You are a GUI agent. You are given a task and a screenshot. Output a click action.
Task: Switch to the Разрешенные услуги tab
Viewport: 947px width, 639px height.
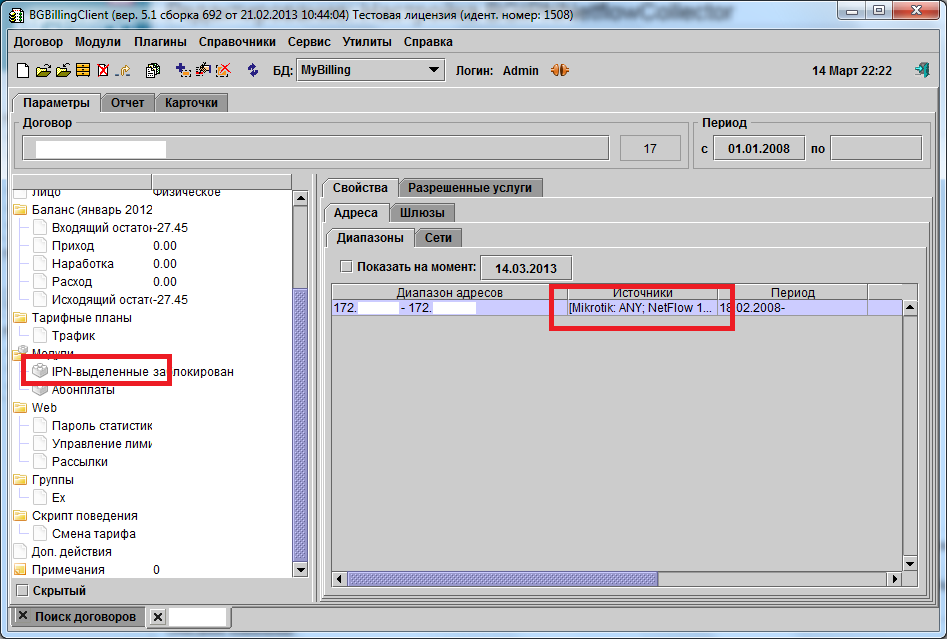pos(470,188)
